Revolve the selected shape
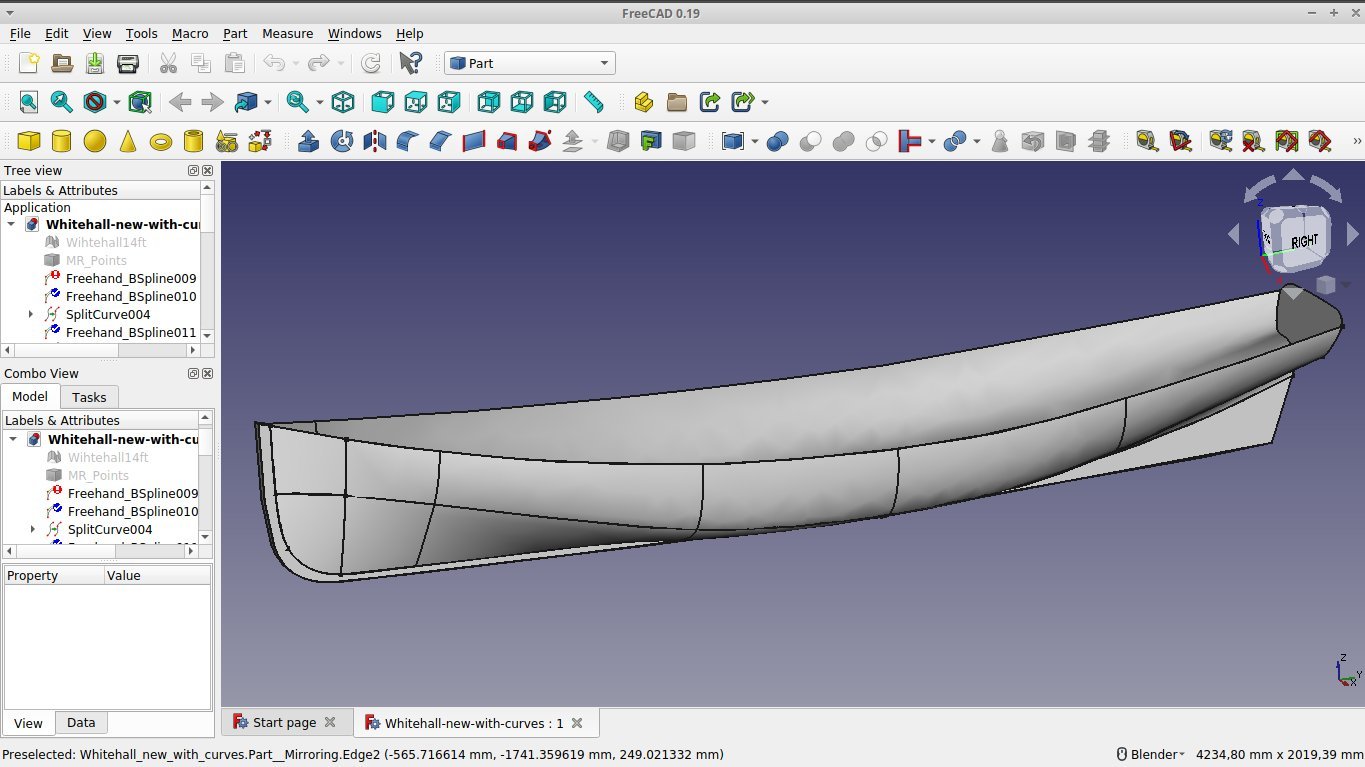The width and height of the screenshot is (1365, 767). (x=342, y=141)
